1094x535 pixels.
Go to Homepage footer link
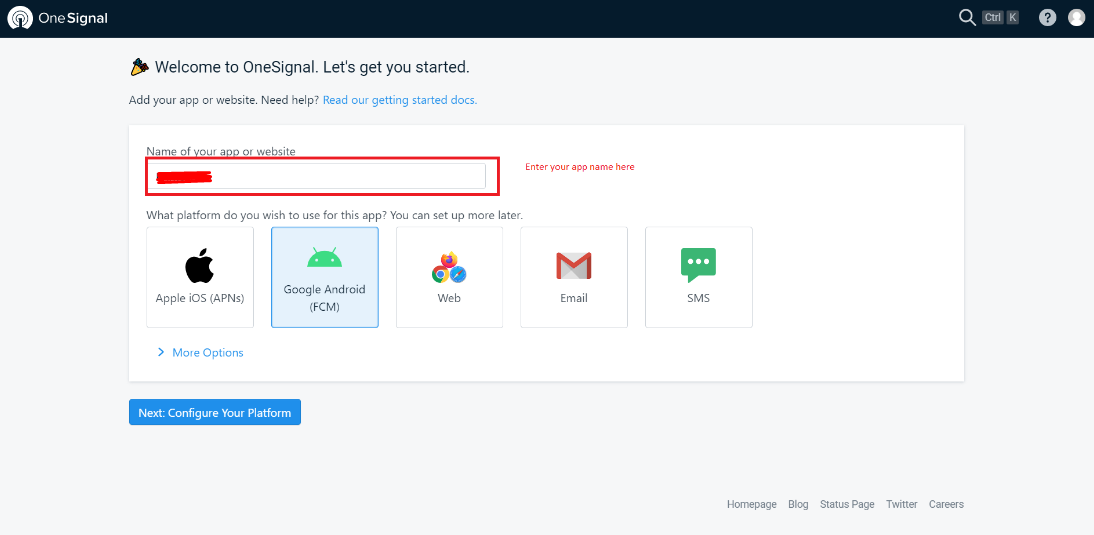pyautogui.click(x=751, y=505)
